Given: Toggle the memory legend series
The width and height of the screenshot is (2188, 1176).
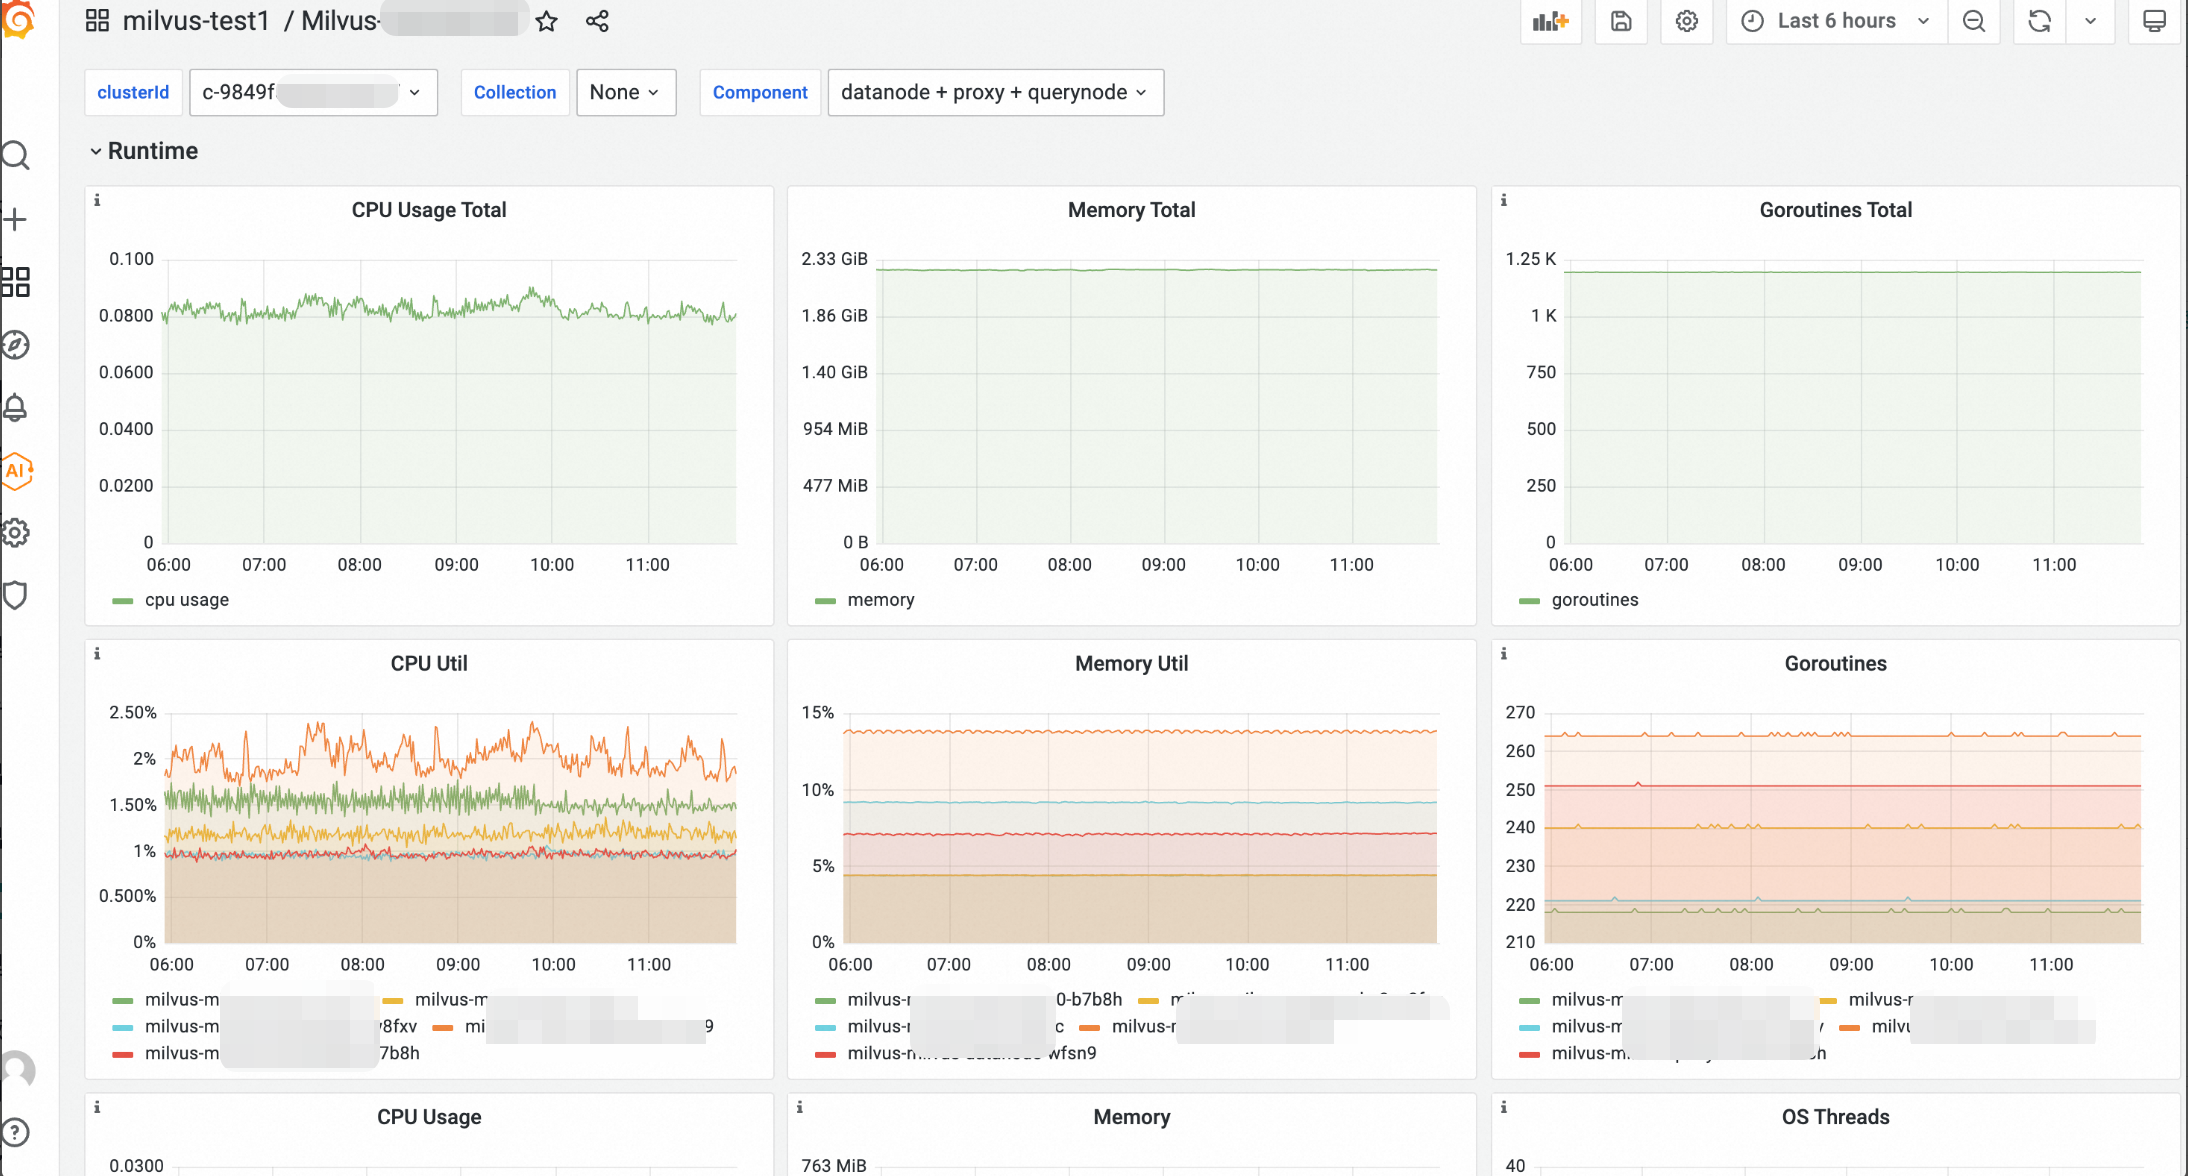Looking at the screenshot, I should [880, 600].
